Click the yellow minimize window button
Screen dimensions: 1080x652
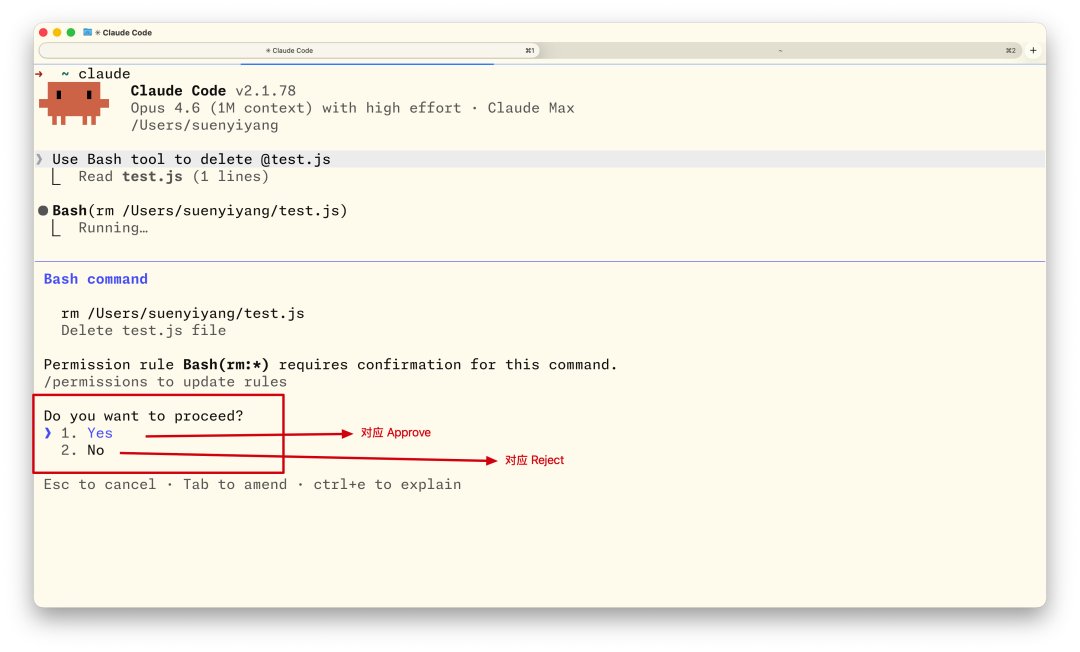coord(57,32)
